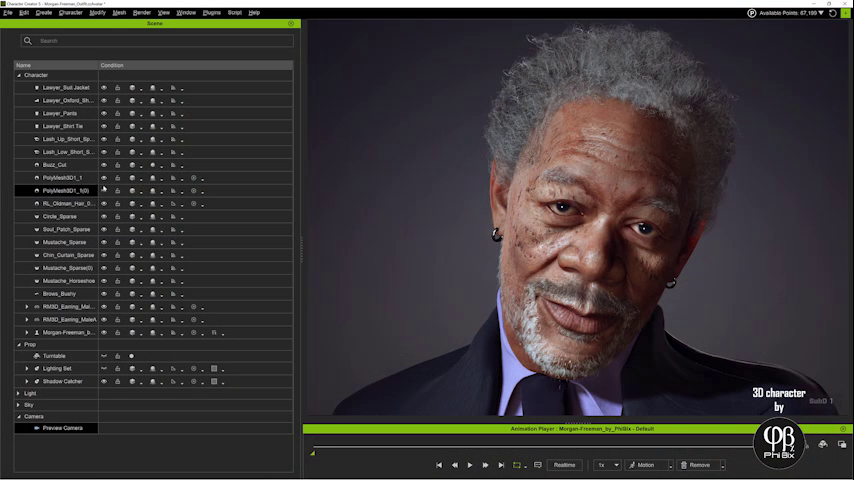
Task: Expand the Light group
Action: pos(19,393)
